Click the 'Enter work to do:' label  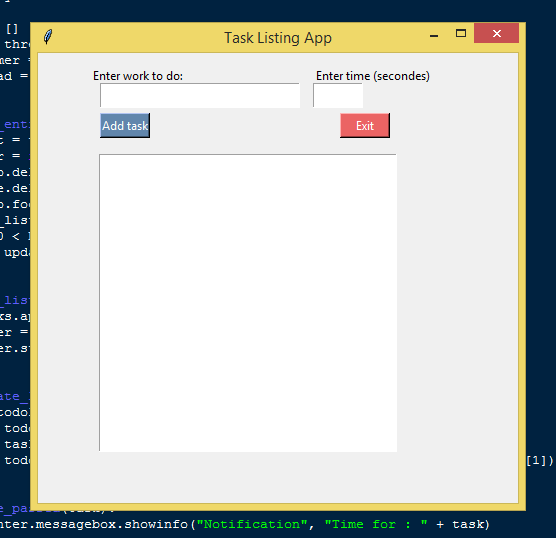click(x=138, y=76)
